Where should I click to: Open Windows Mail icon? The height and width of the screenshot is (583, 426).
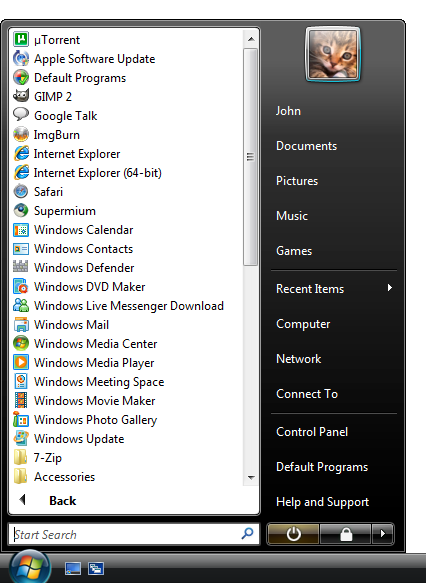(x=21, y=324)
